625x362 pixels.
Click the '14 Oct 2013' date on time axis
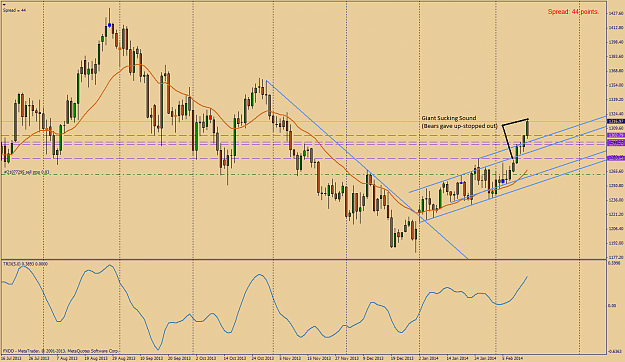click(x=234, y=358)
